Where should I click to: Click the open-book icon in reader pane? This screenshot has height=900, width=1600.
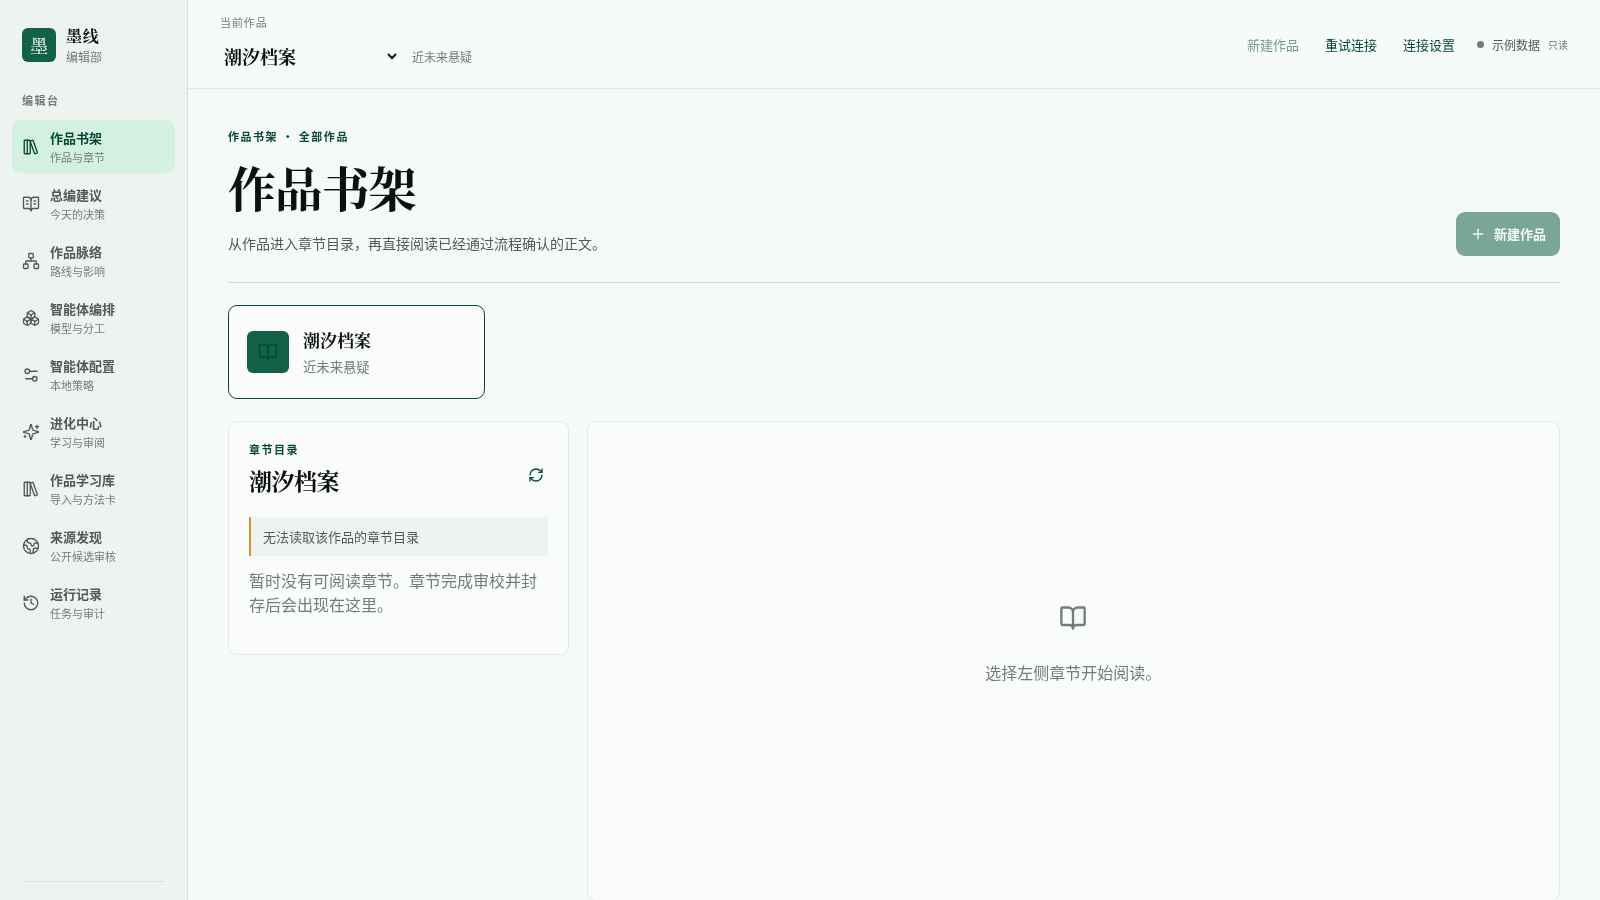pos(1073,618)
